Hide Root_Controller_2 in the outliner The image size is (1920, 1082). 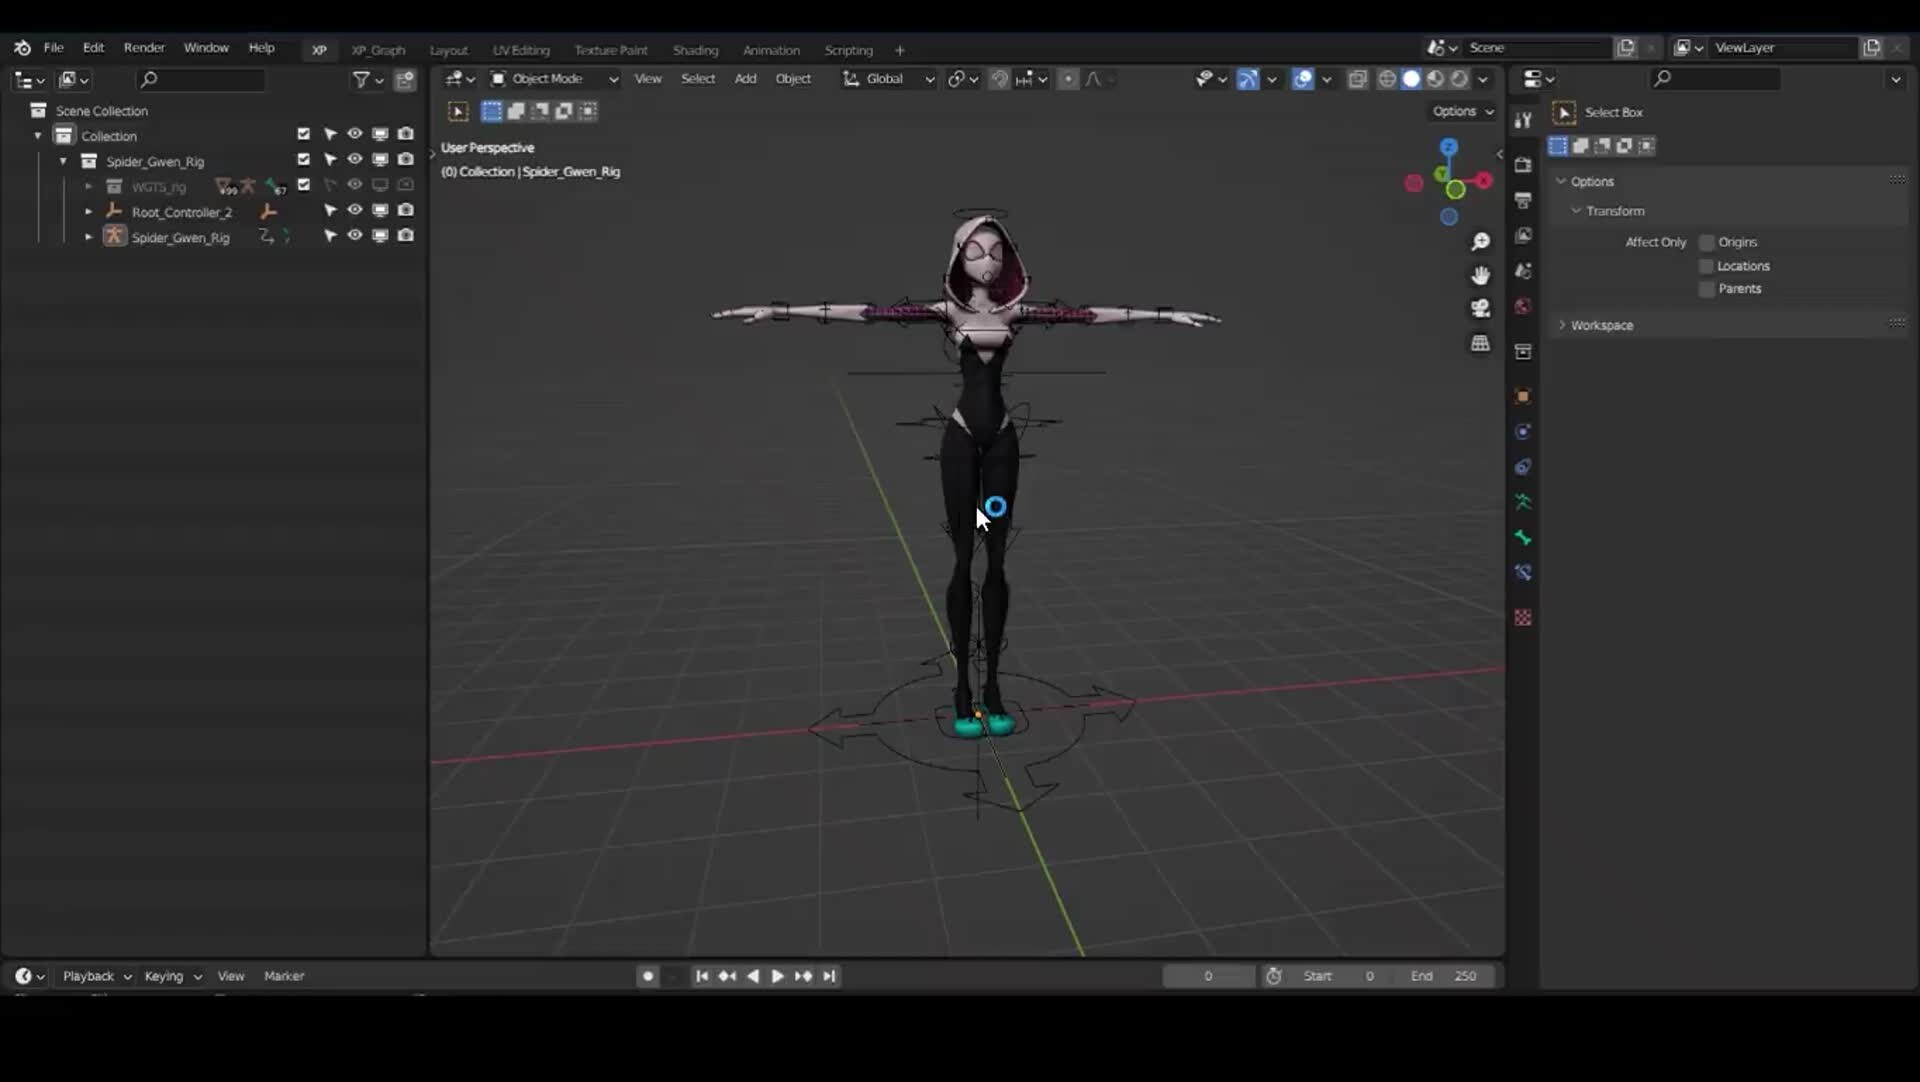pos(355,211)
